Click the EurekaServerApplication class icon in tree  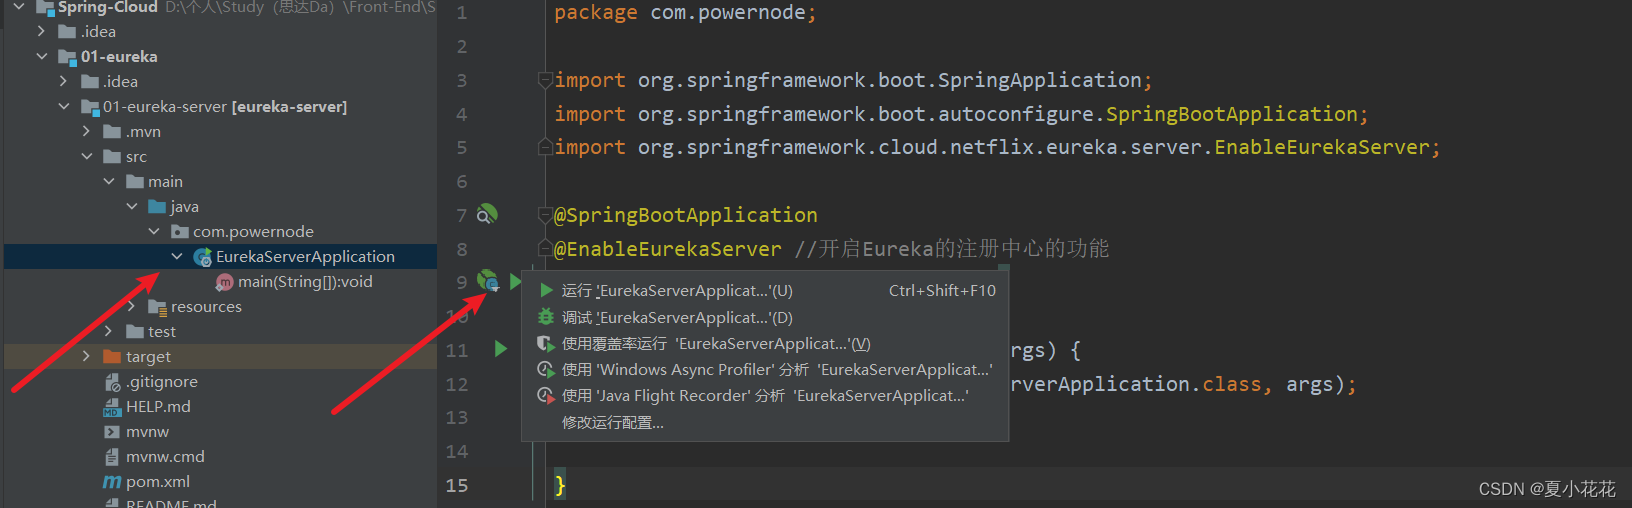(x=202, y=257)
